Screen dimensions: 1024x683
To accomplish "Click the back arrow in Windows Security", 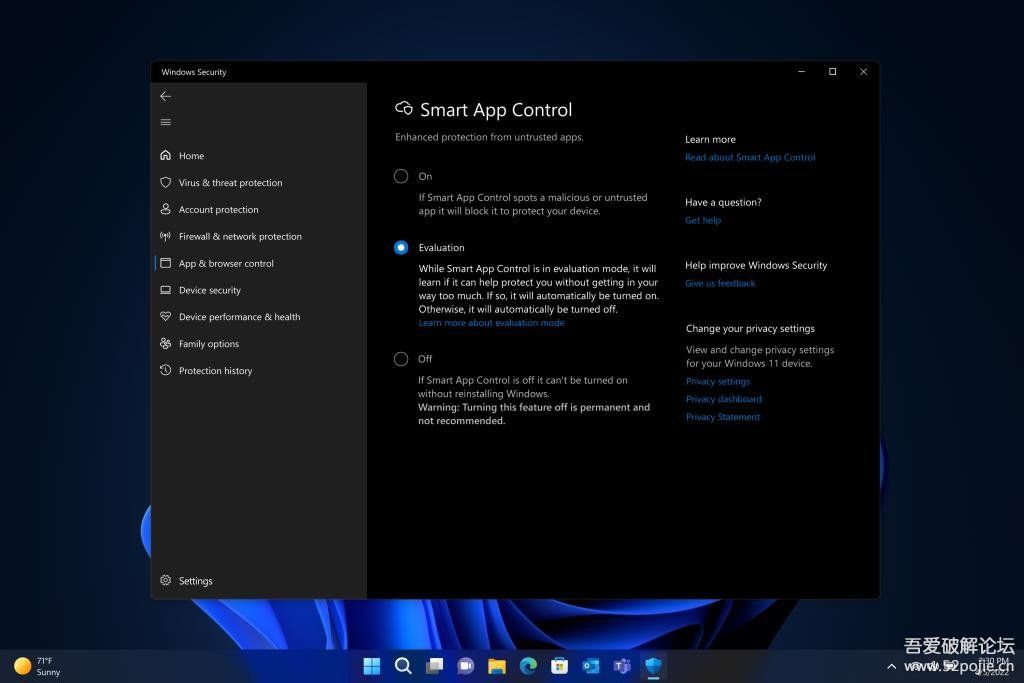I will coord(165,96).
